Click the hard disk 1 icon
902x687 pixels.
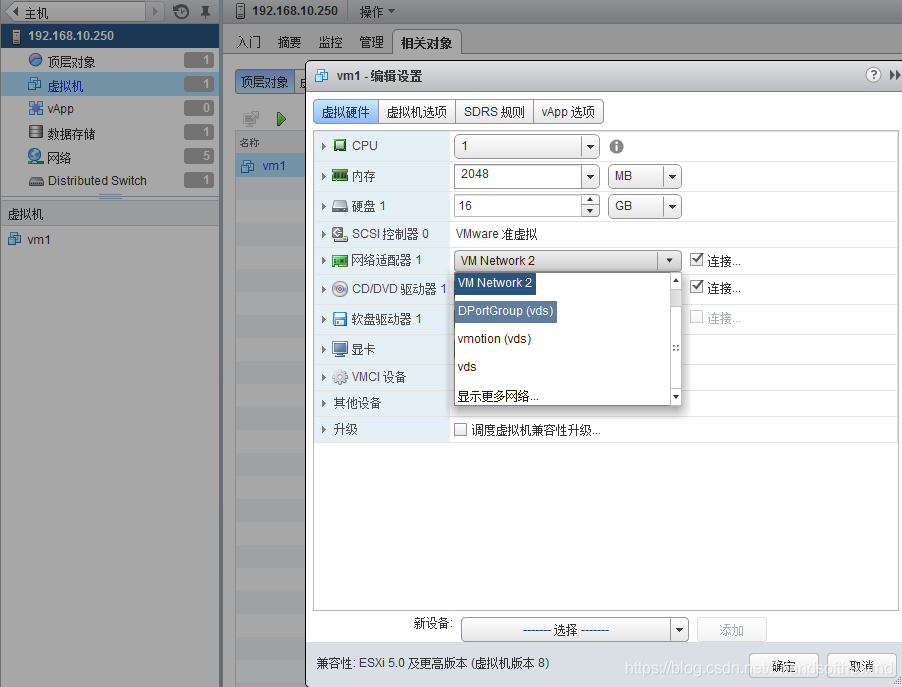(340, 206)
